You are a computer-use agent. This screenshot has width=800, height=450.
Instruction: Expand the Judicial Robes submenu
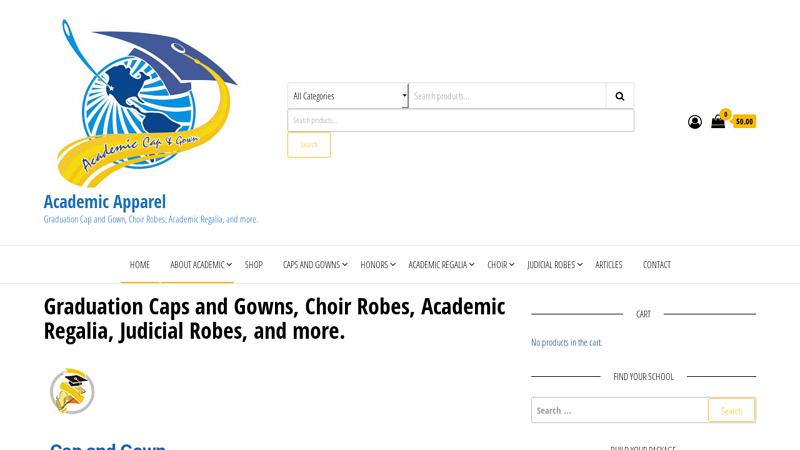click(x=580, y=265)
